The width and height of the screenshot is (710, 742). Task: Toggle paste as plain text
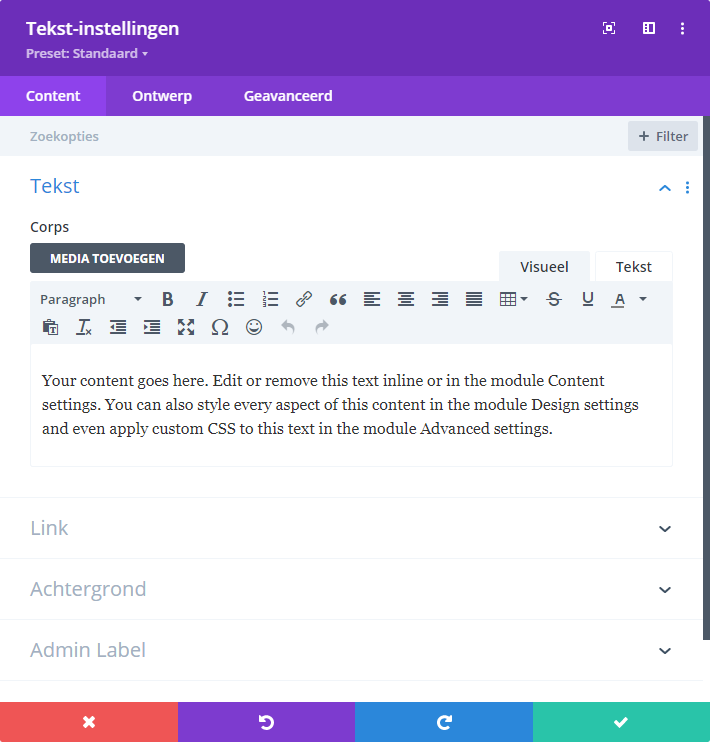tap(50, 327)
